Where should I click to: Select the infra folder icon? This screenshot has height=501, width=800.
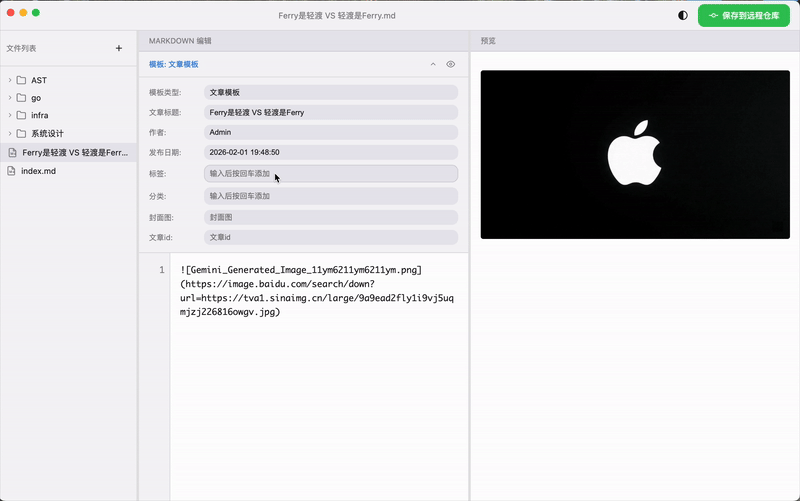tap(21, 115)
